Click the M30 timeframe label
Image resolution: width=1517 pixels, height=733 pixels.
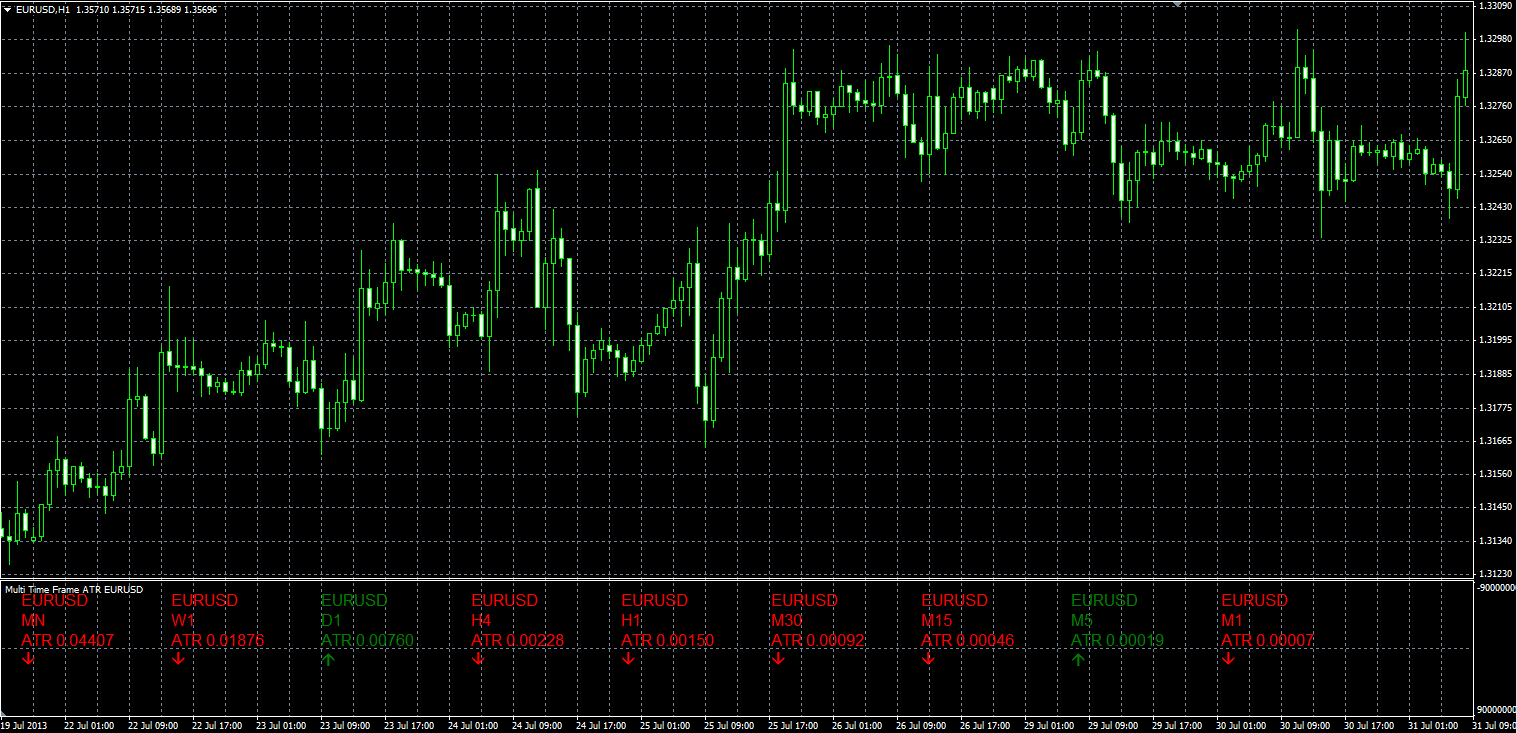click(x=788, y=620)
